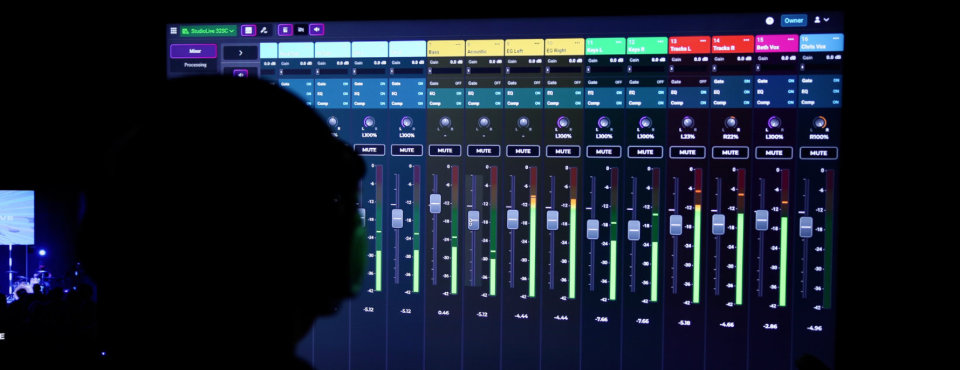Mute the Acoustic channel
The height and width of the screenshot is (370, 960).
pos(484,151)
